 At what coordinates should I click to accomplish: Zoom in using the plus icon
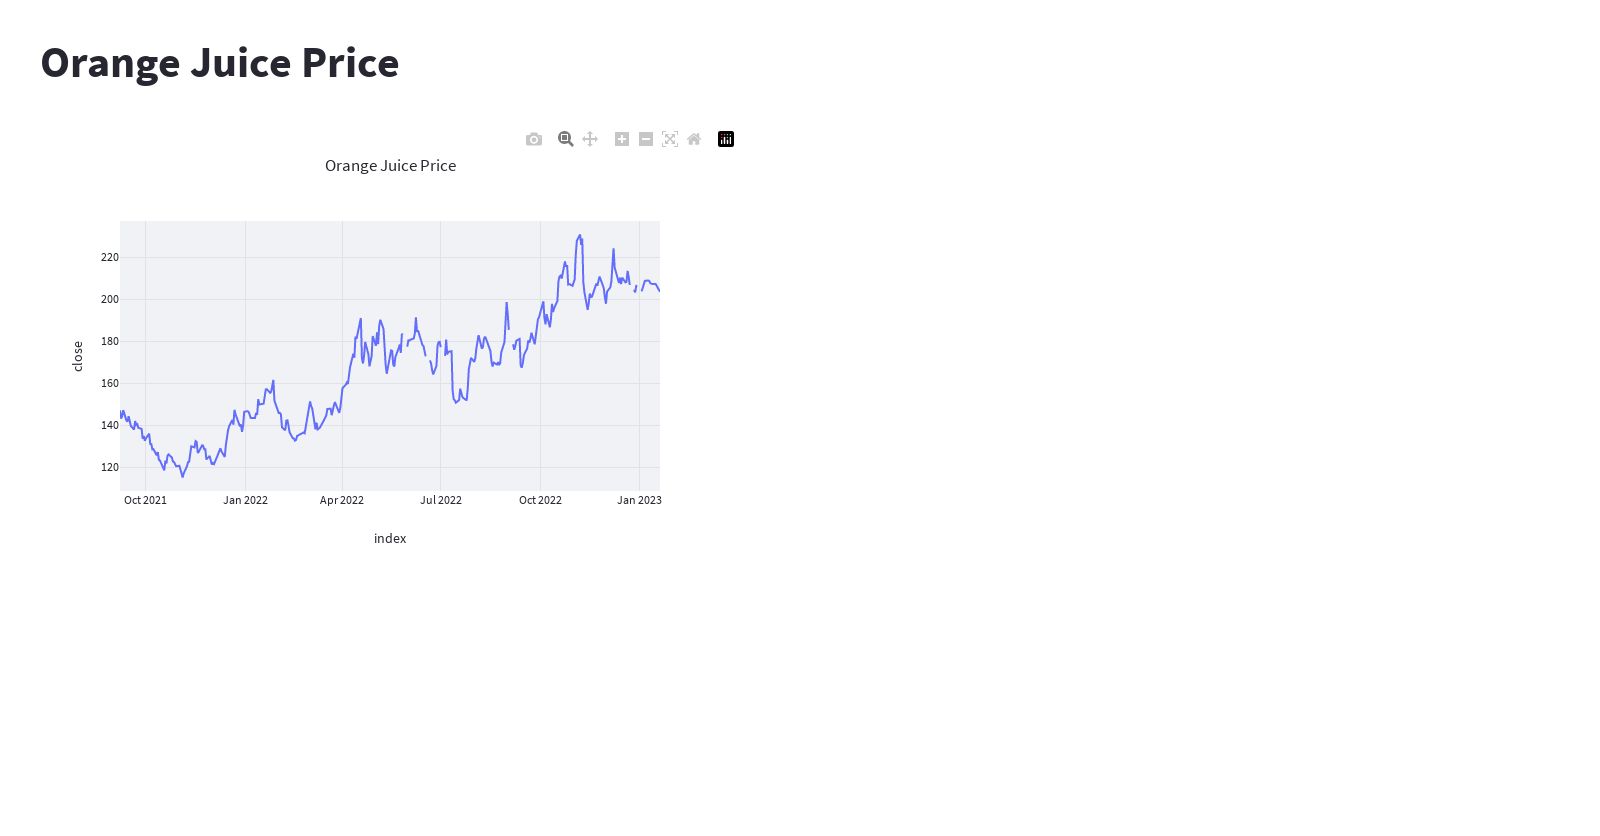tap(622, 139)
